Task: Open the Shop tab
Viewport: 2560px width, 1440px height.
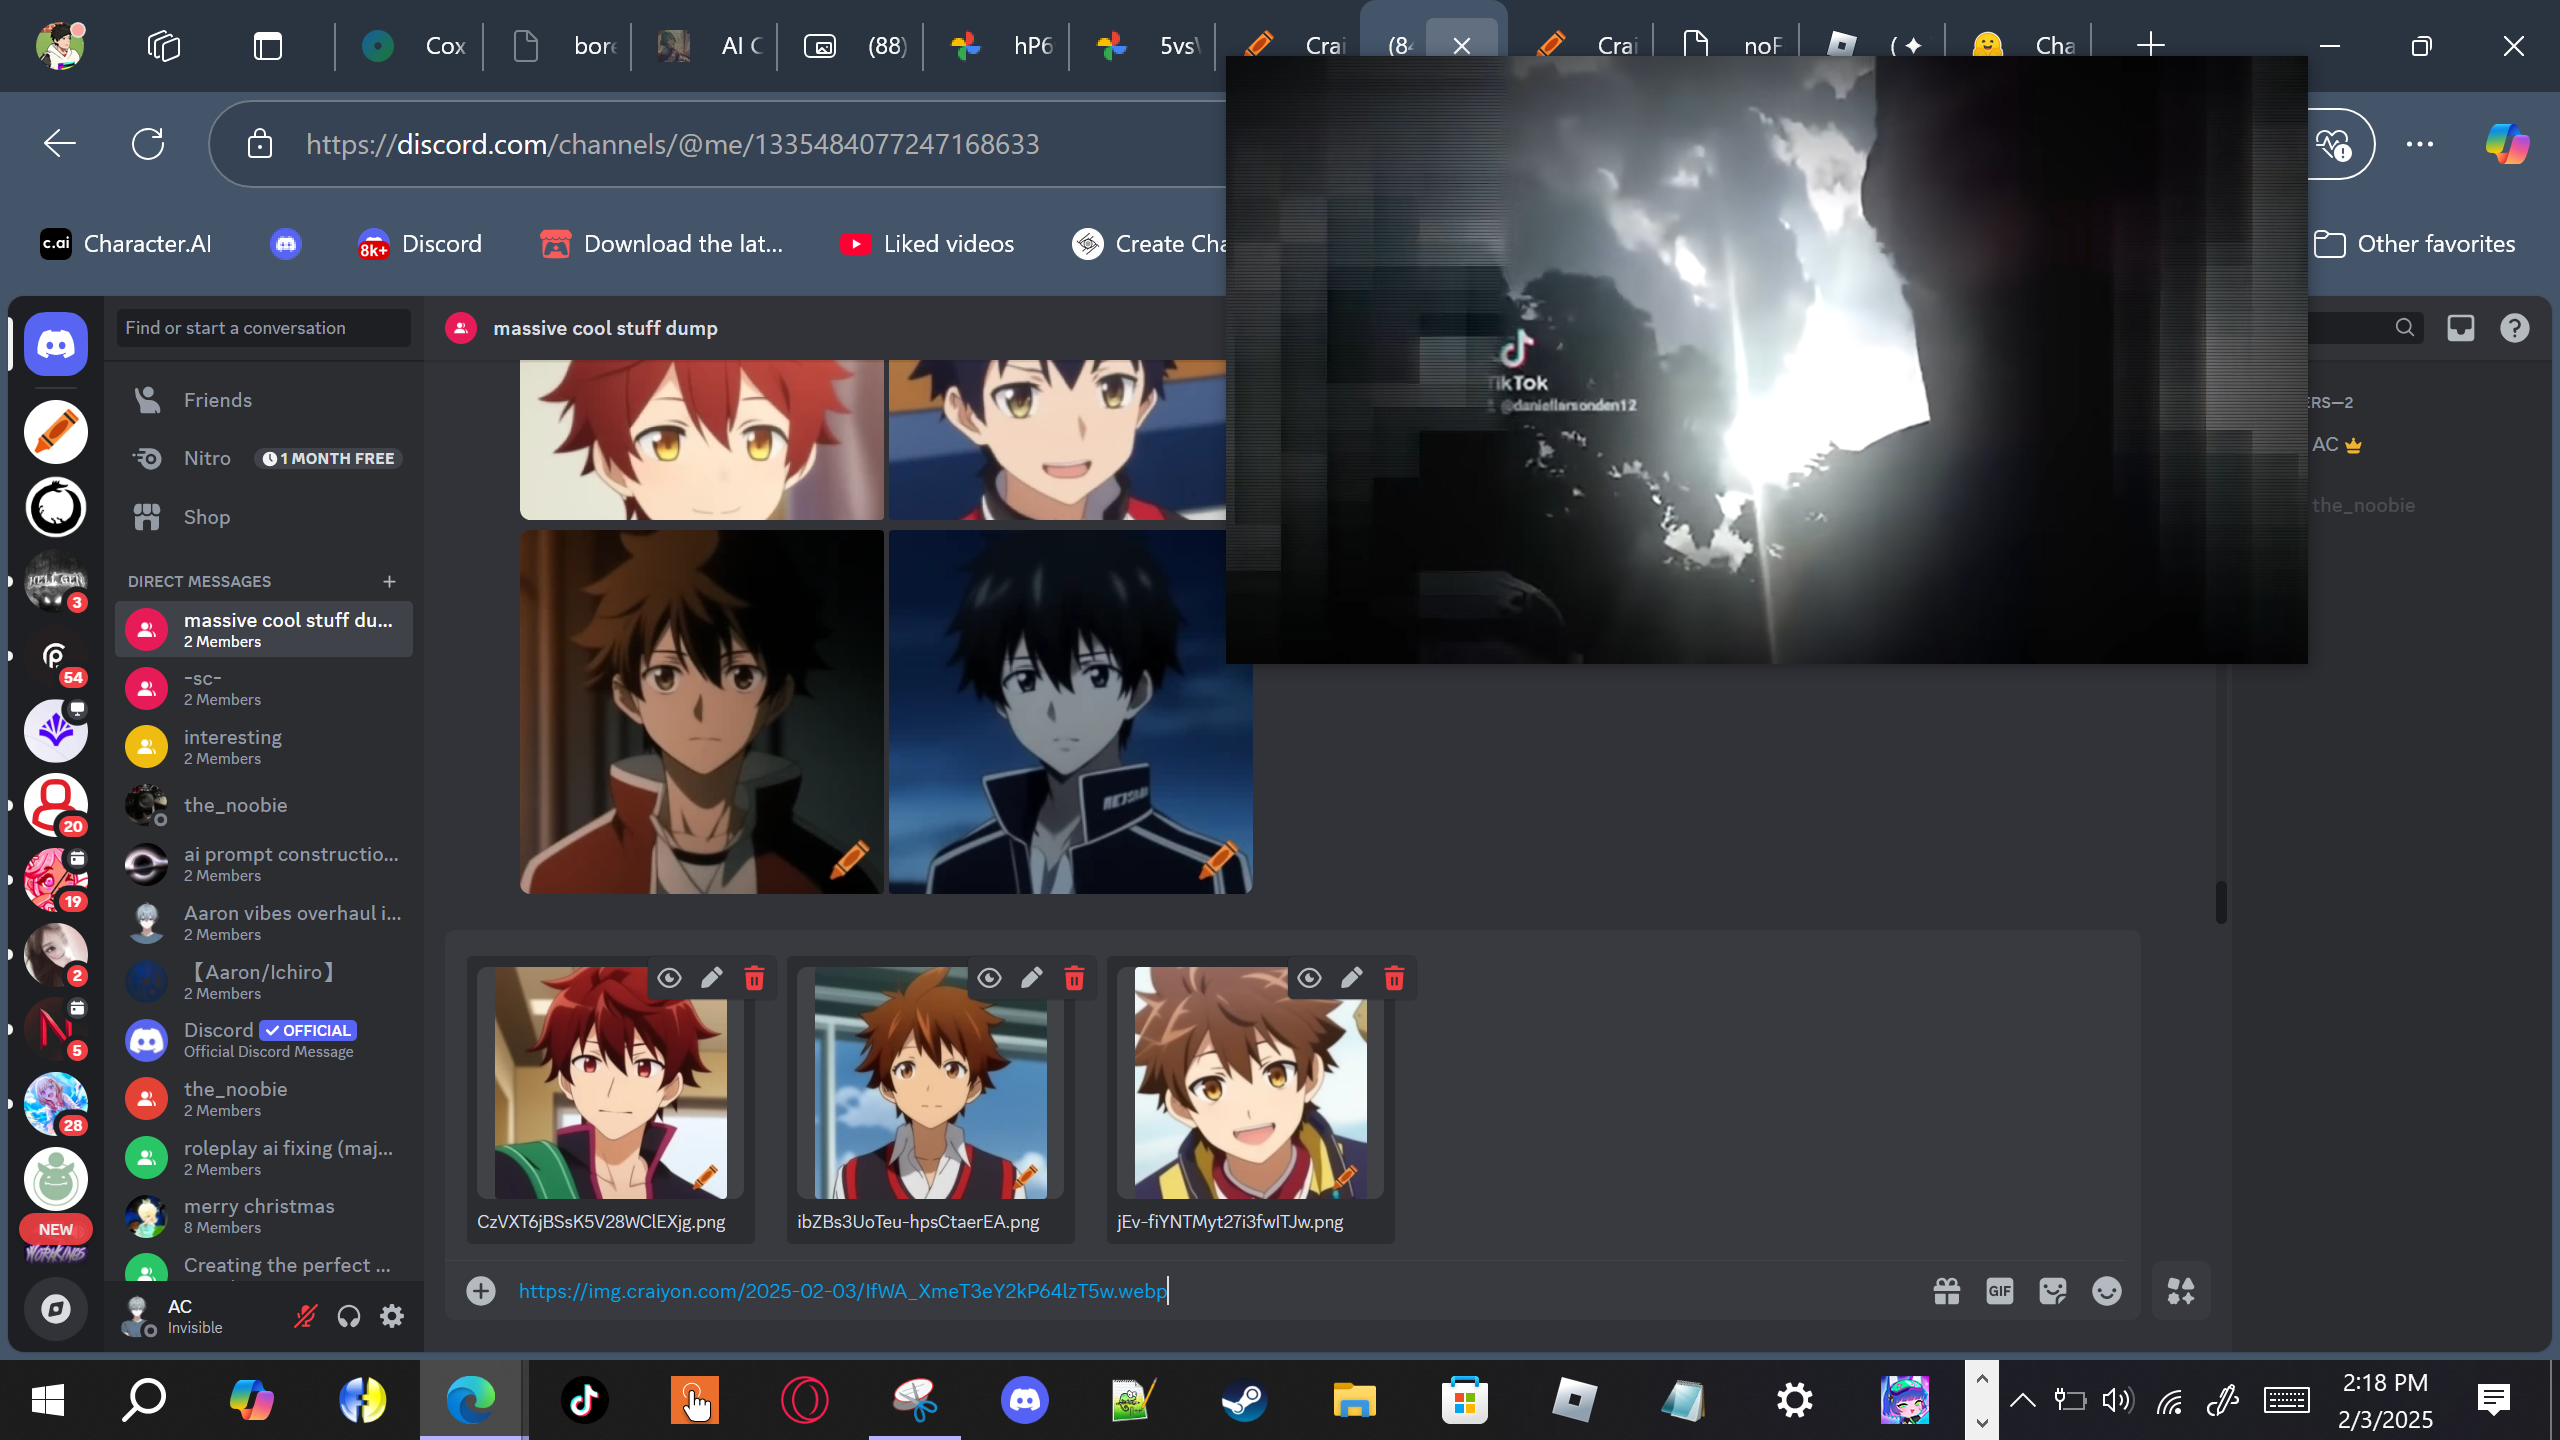Action: pyautogui.click(x=206, y=517)
